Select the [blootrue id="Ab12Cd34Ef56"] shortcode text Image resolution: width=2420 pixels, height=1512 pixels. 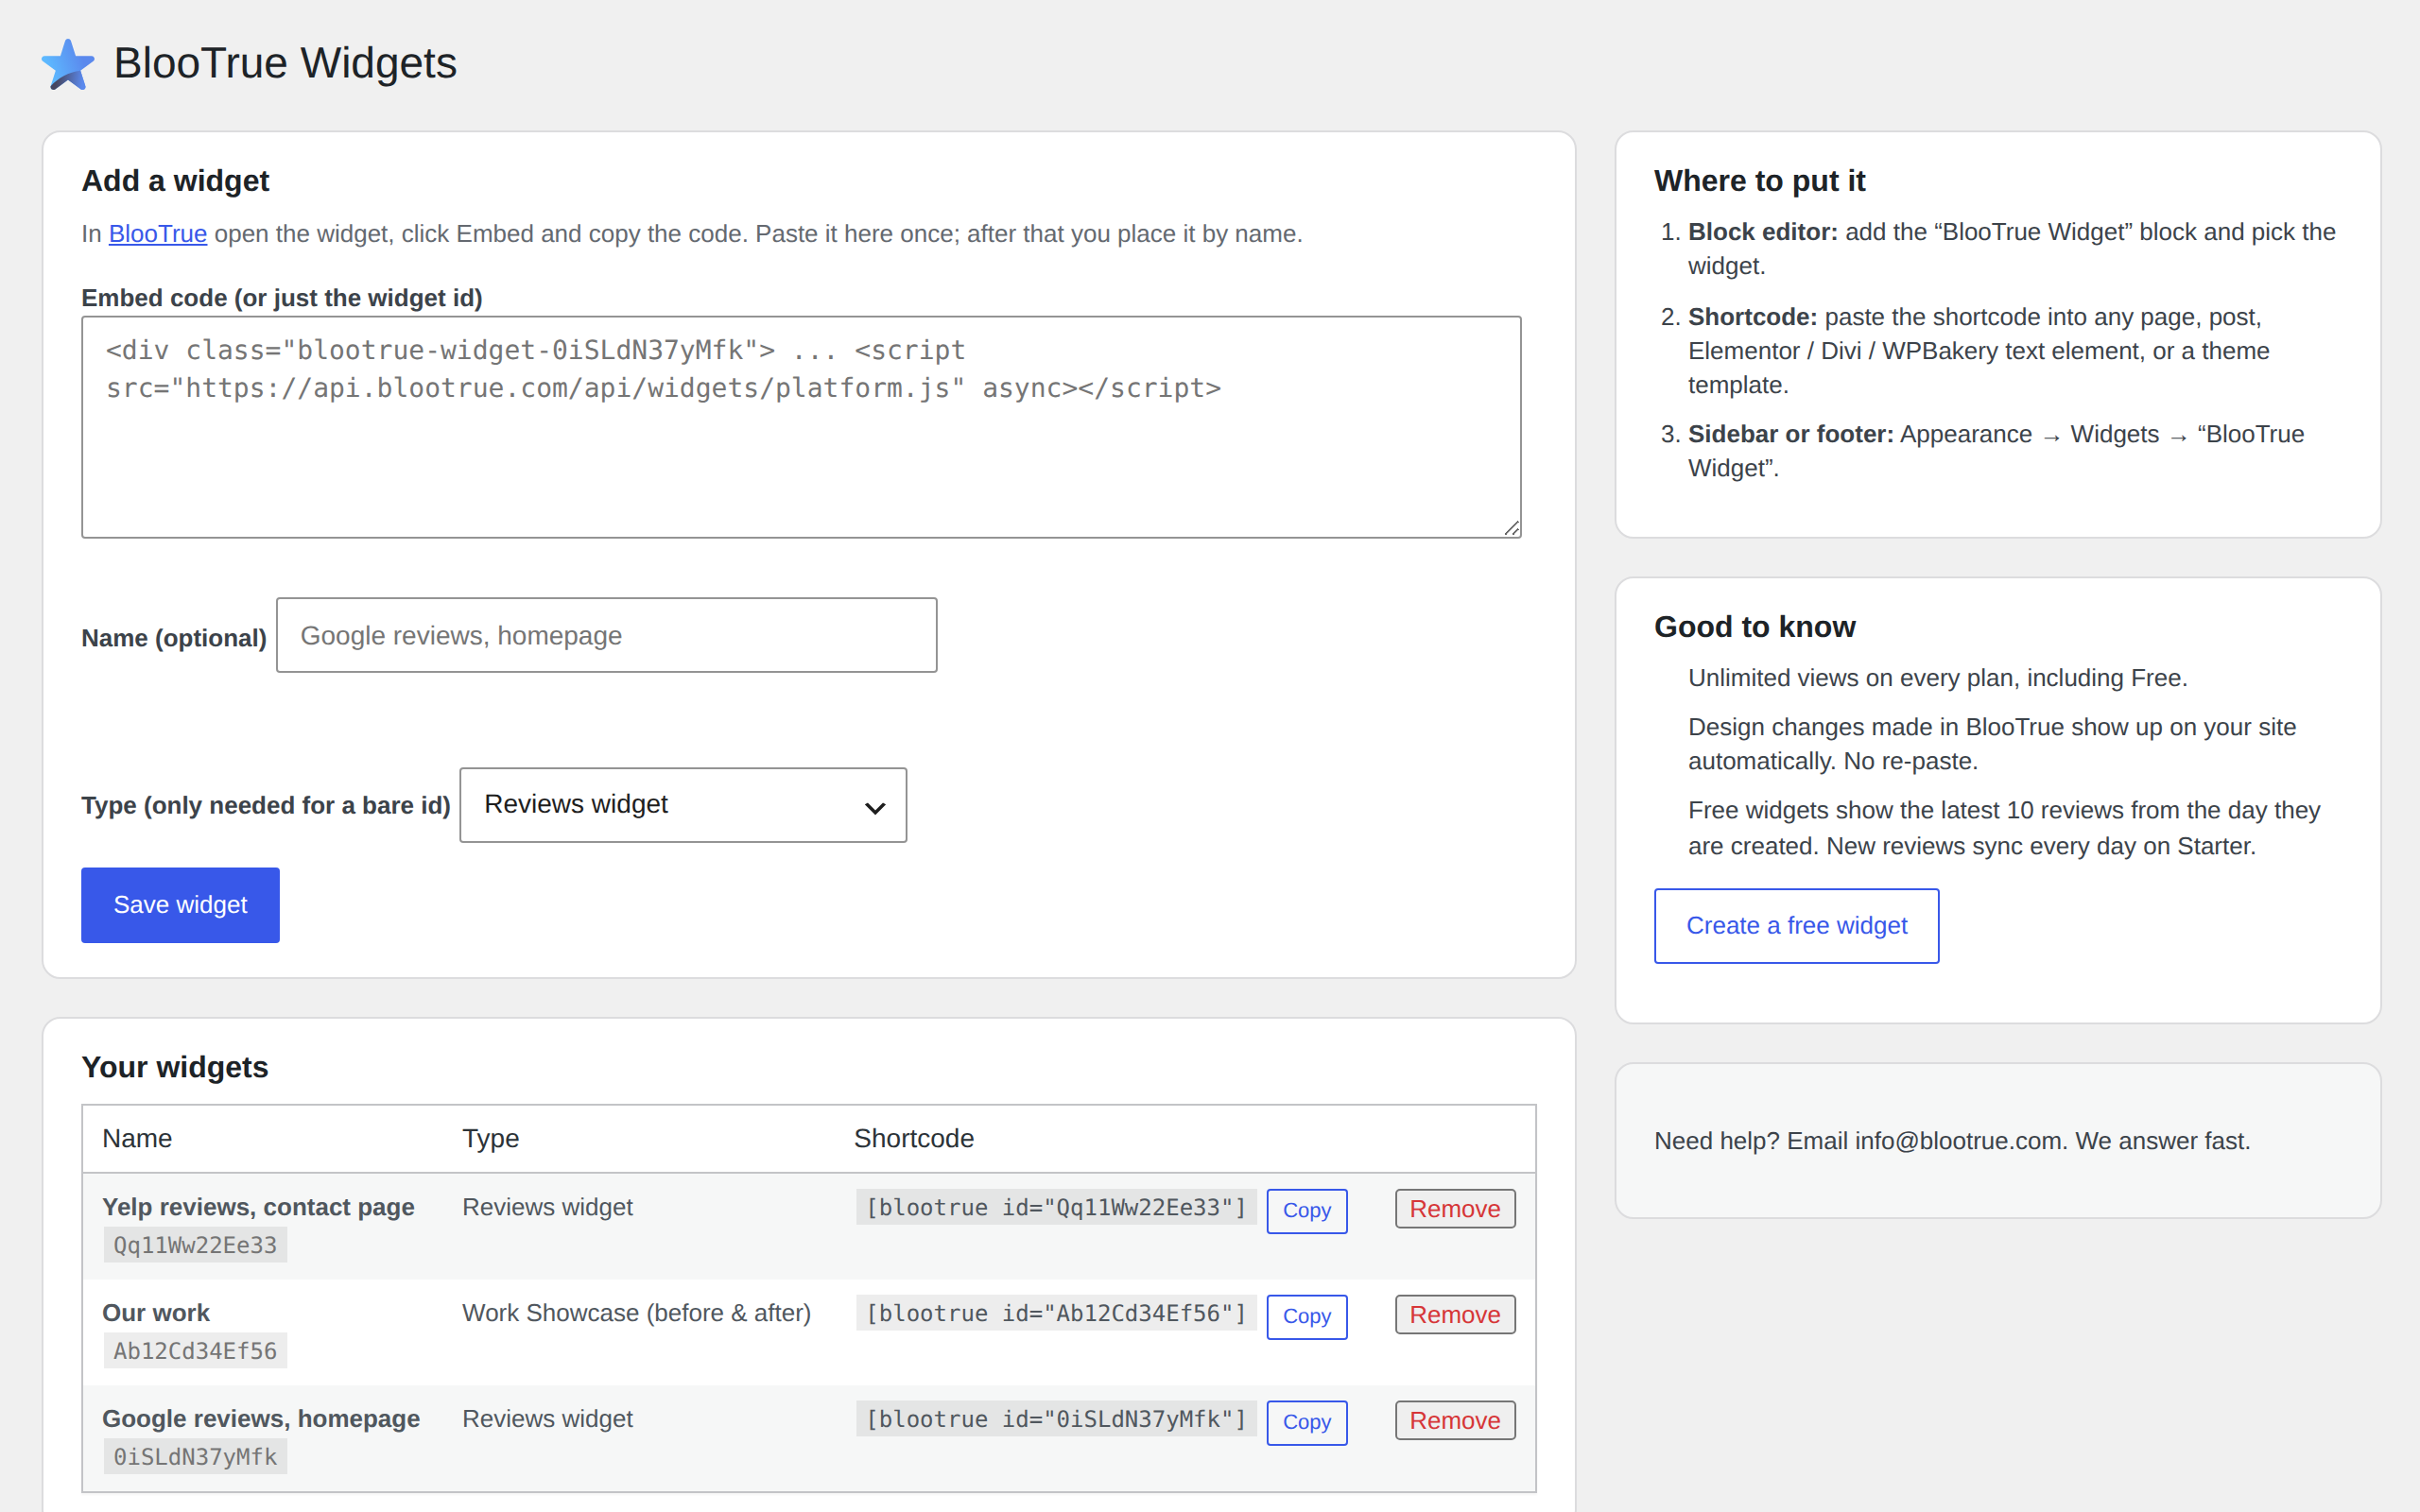coord(1056,1314)
